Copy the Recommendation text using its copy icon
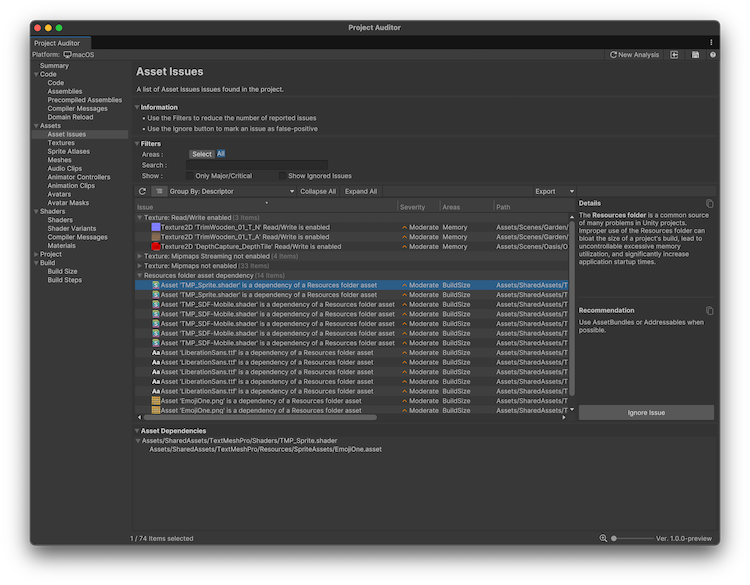The height and width of the screenshot is (585, 750). coord(710,311)
